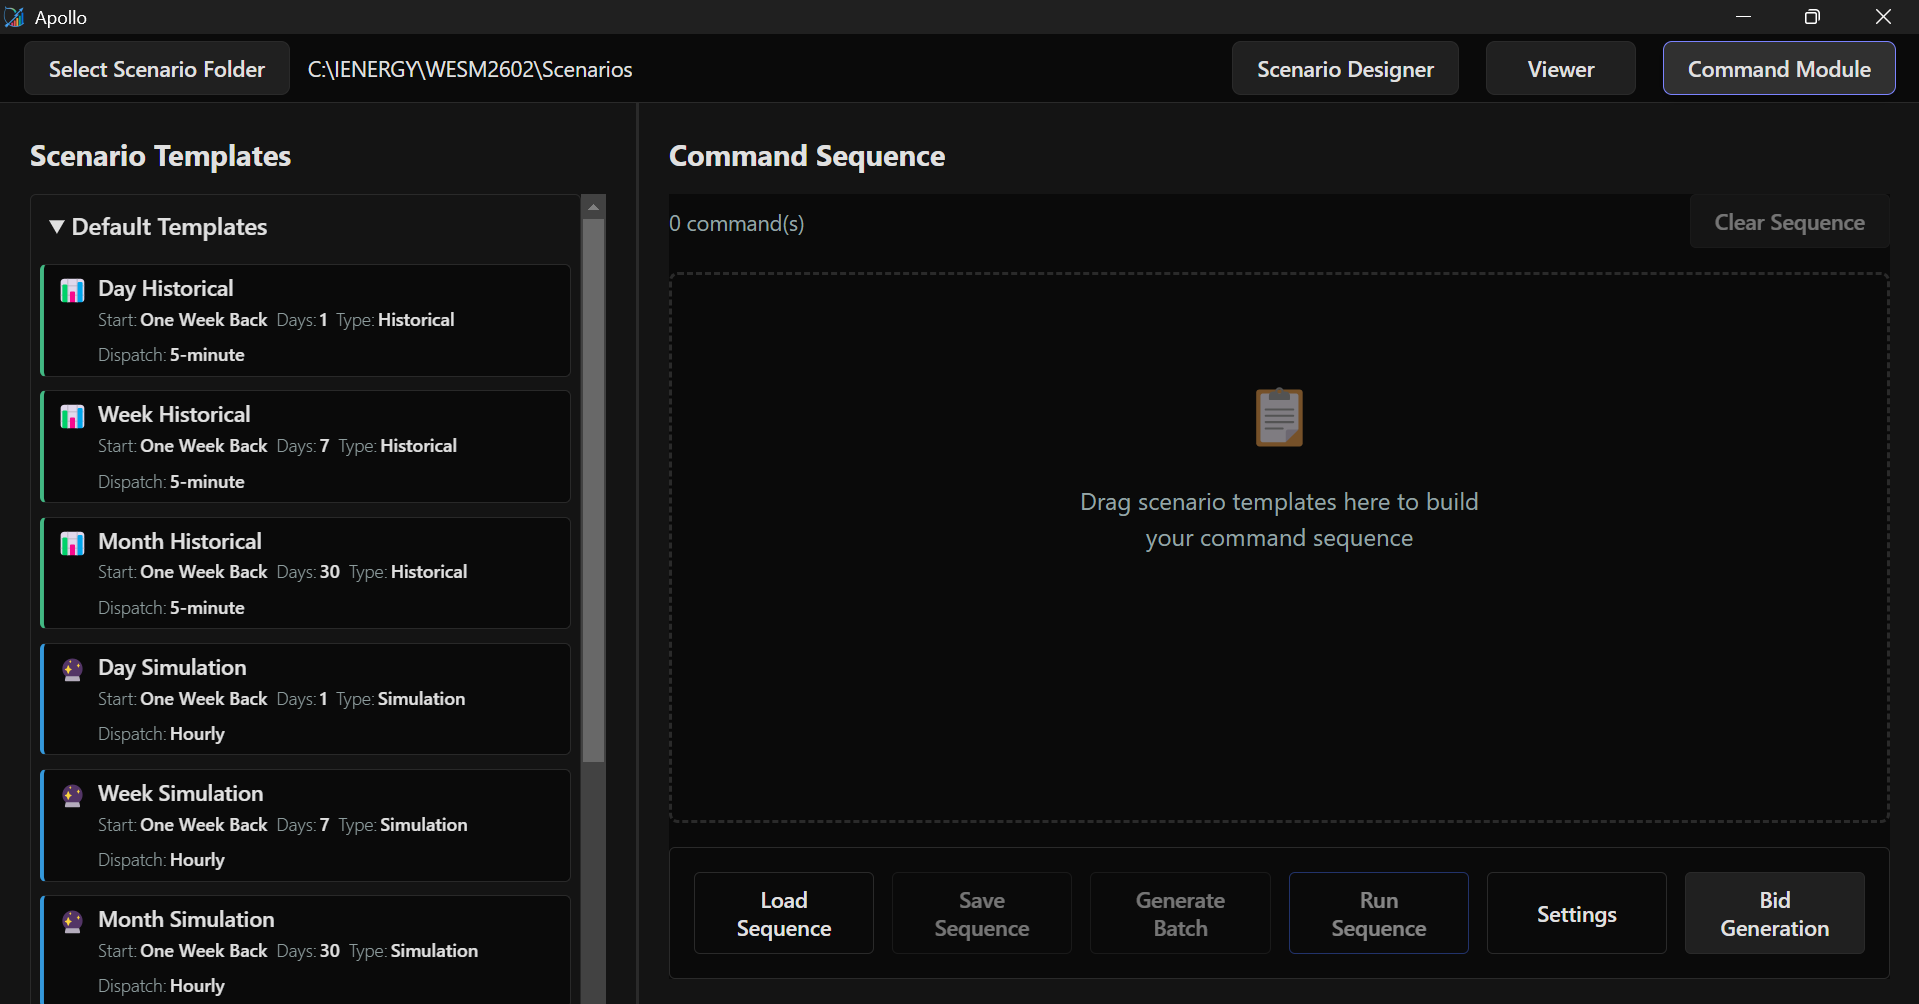The image size is (1919, 1004).
Task: Click the Save Sequence button
Action: [x=981, y=912]
